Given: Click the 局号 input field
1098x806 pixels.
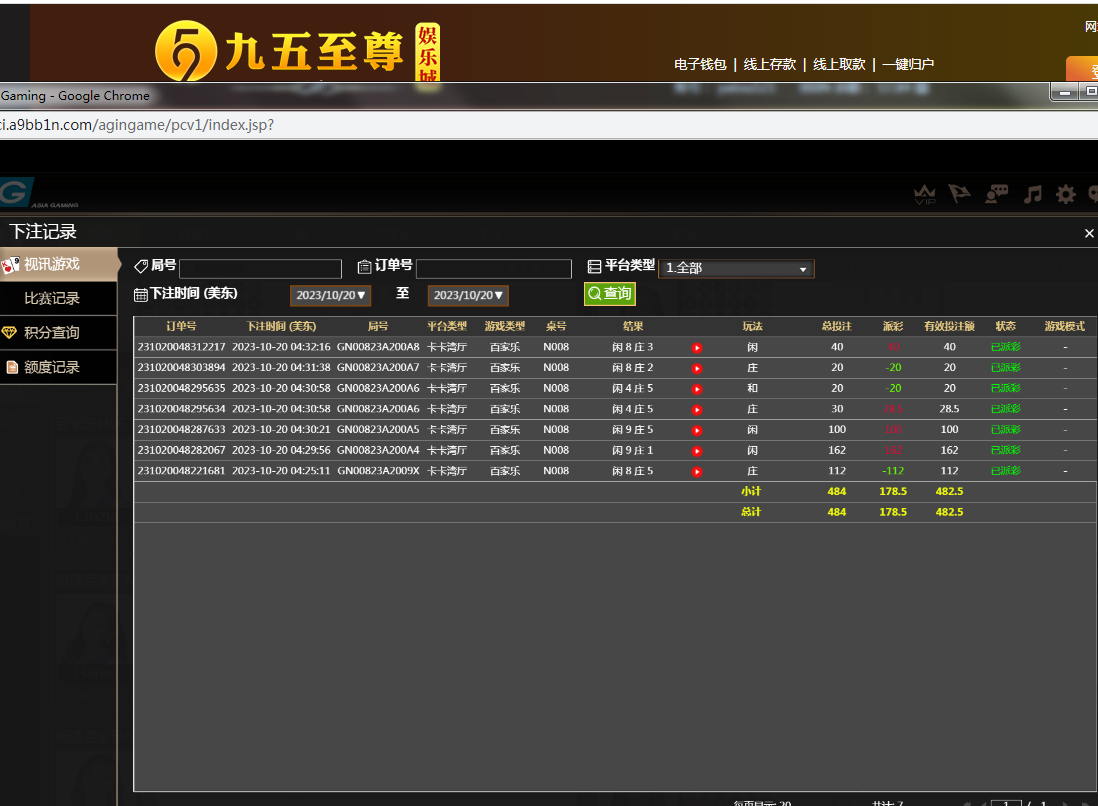Looking at the screenshot, I should (260, 269).
